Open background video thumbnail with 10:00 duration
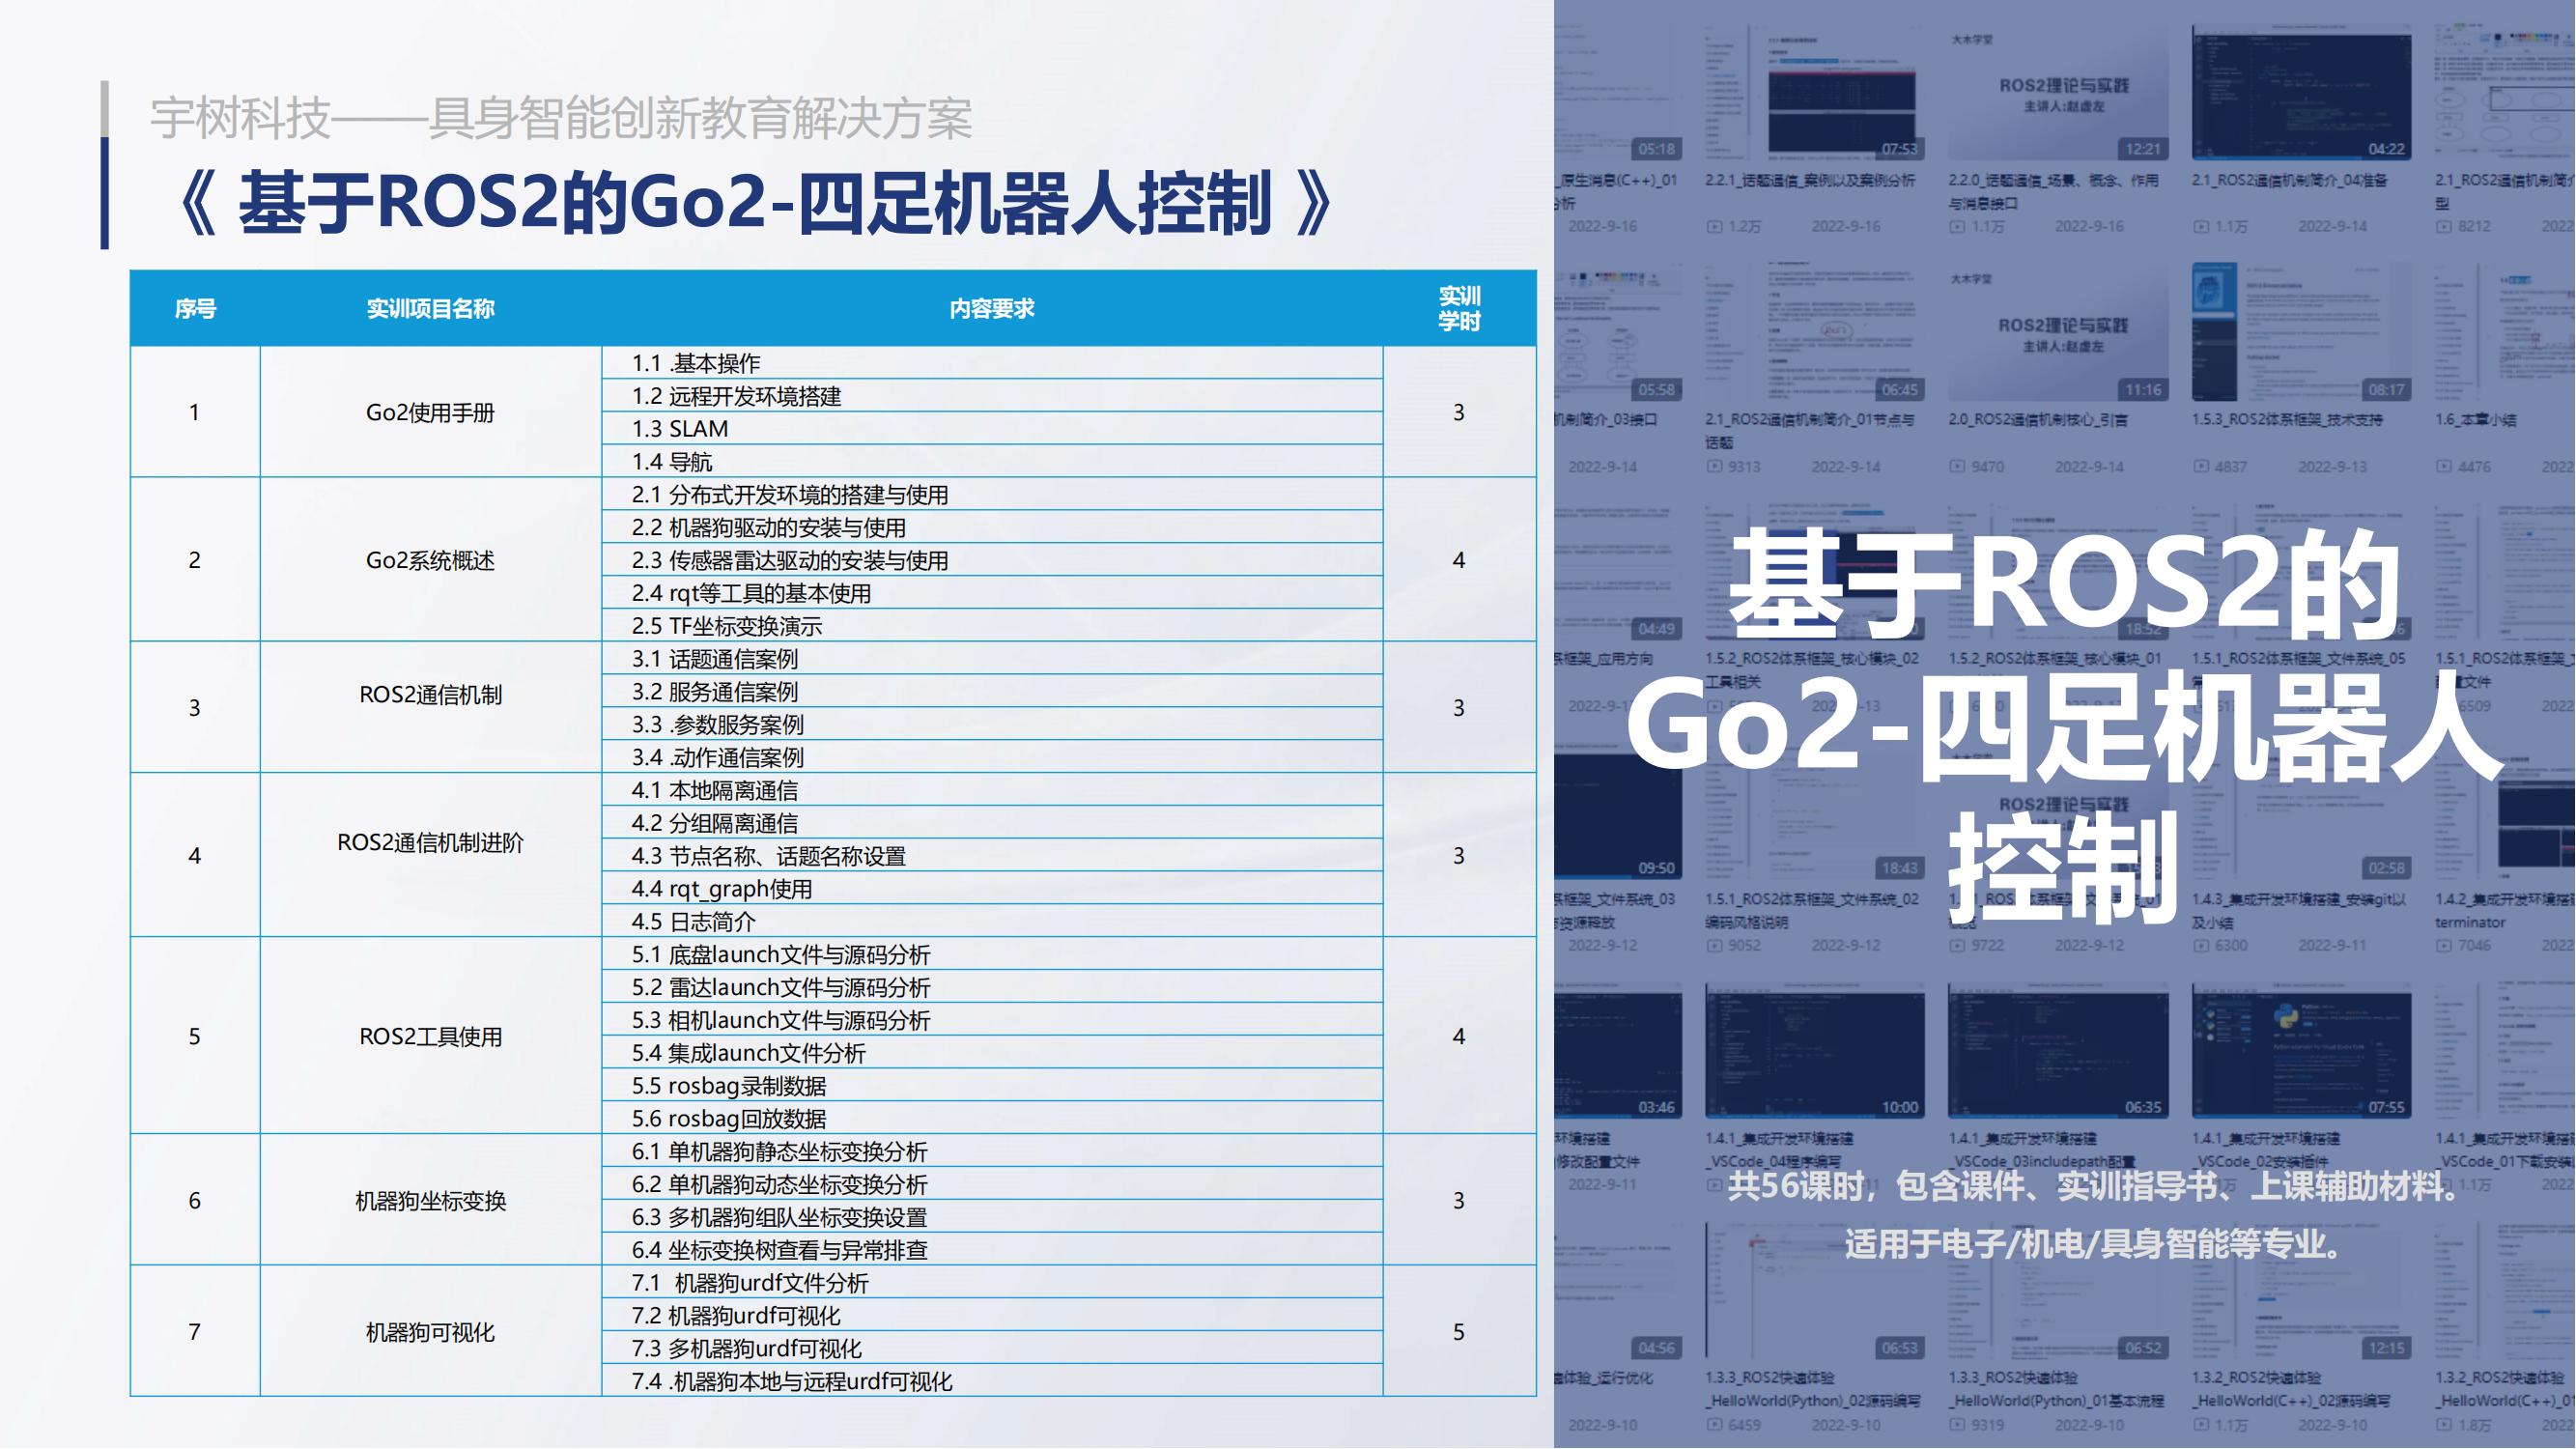 click(1815, 1051)
